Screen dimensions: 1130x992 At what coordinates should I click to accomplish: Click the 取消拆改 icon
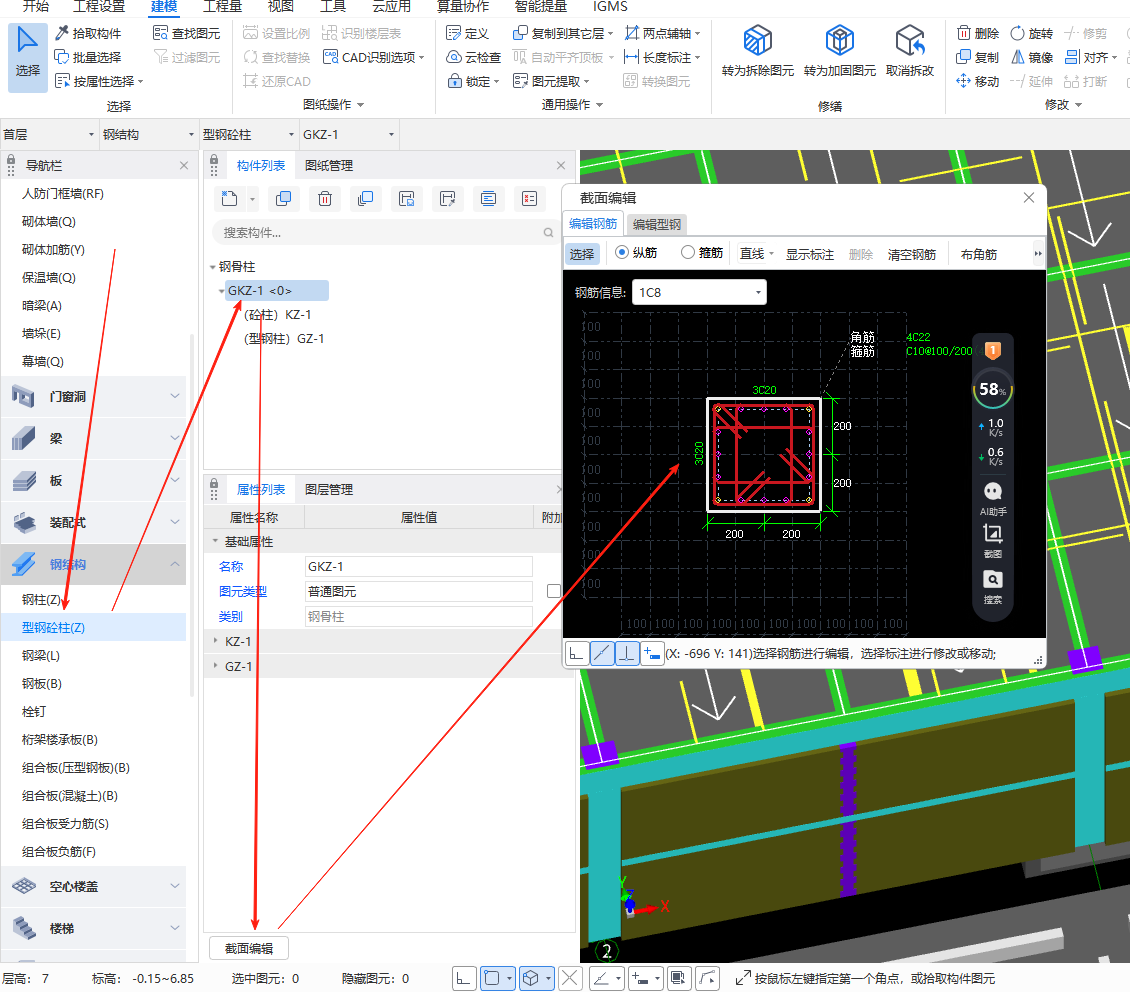[x=909, y=40]
